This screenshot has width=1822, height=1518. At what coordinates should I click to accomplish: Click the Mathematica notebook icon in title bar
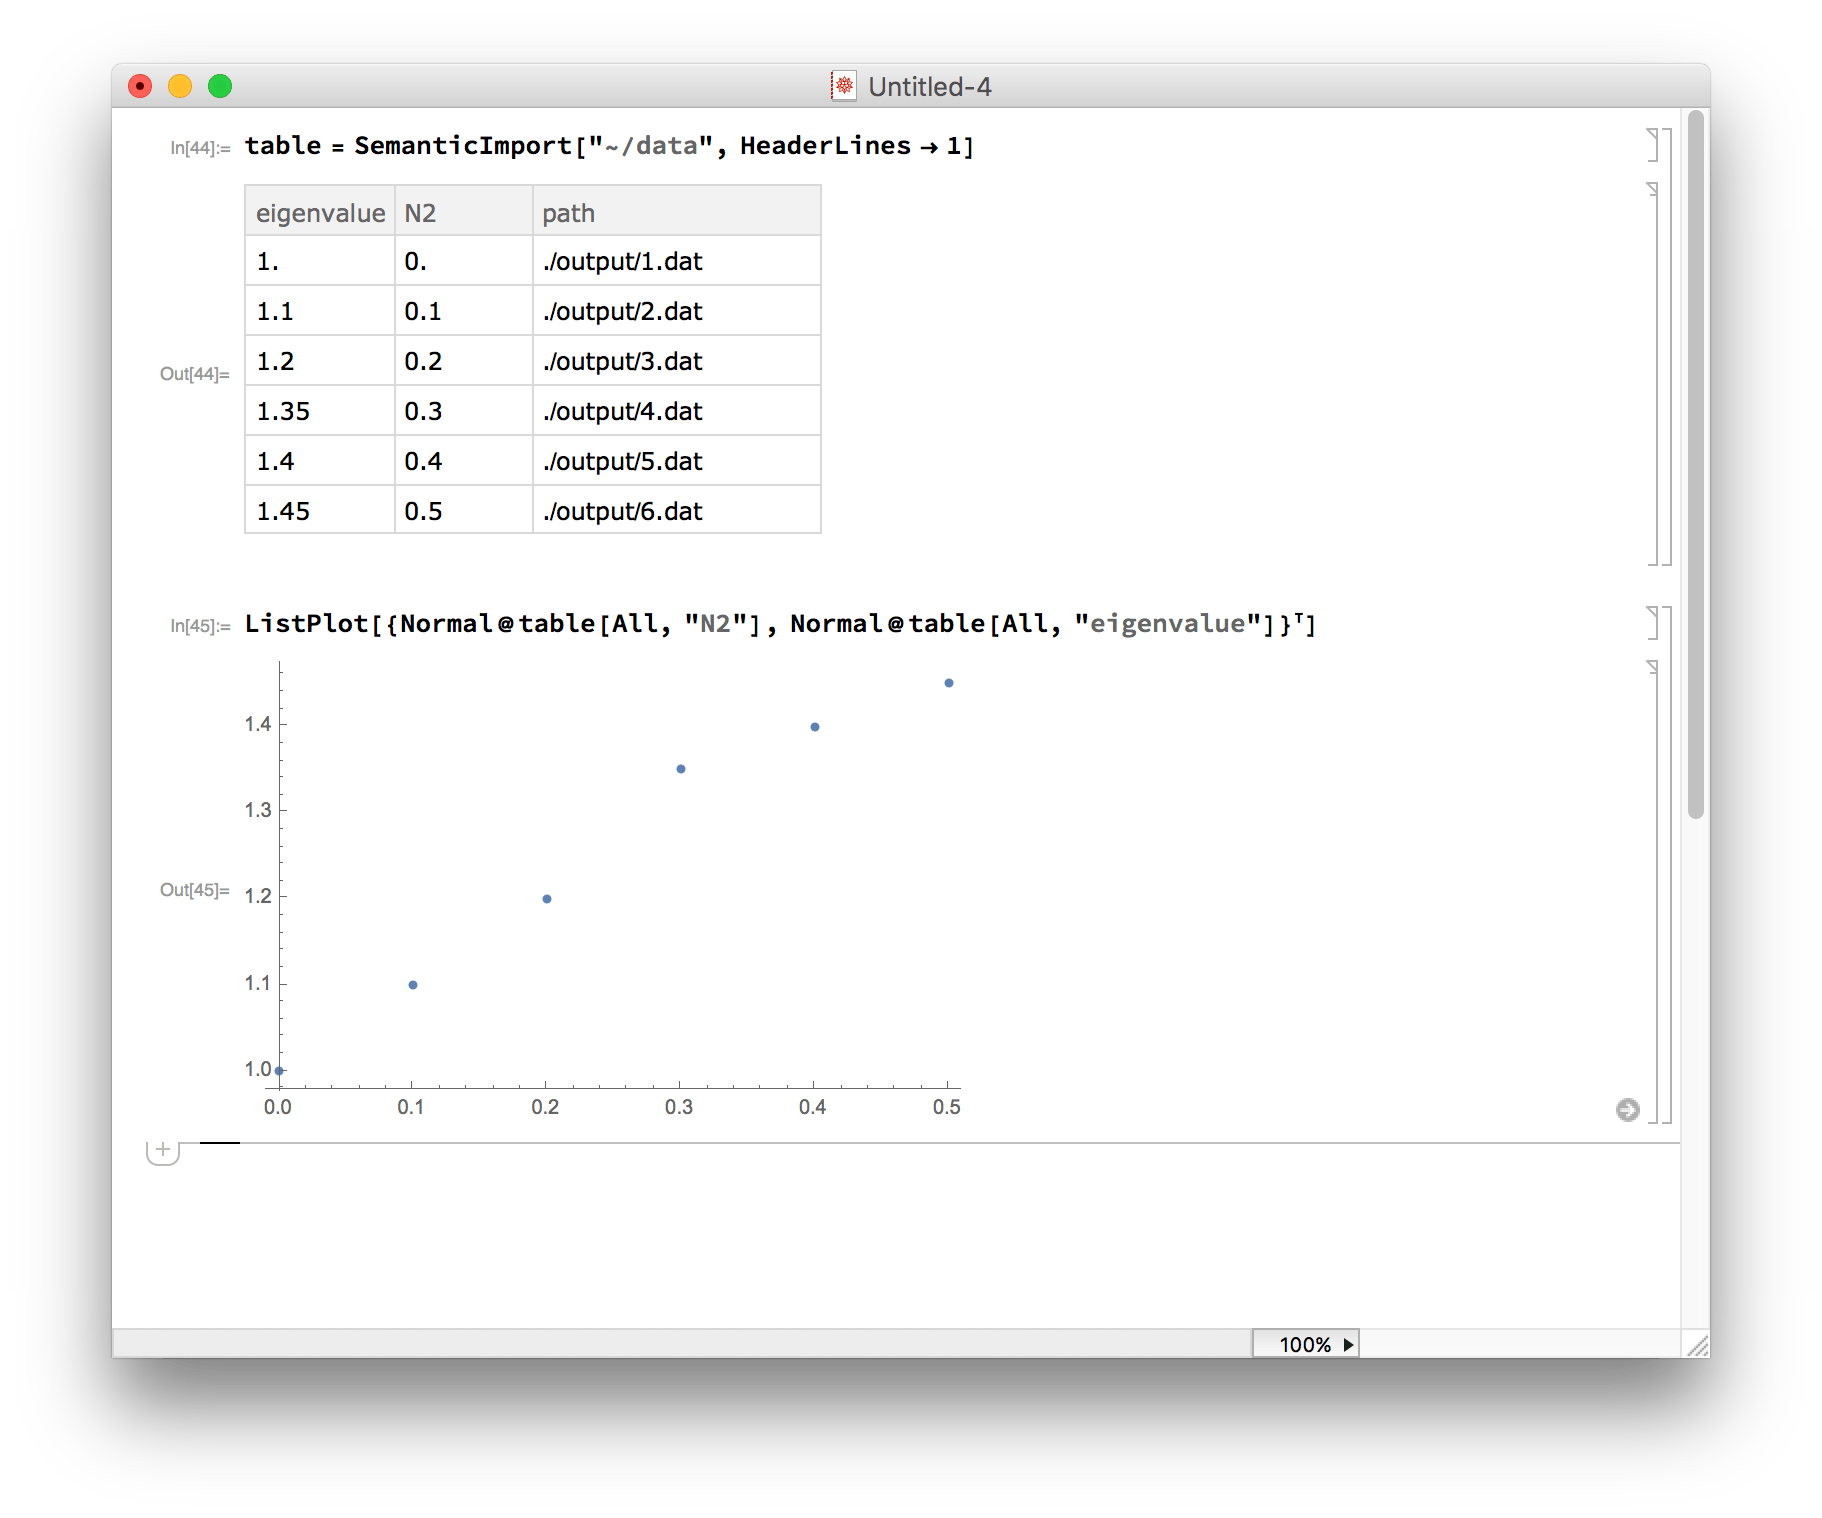pos(843,86)
